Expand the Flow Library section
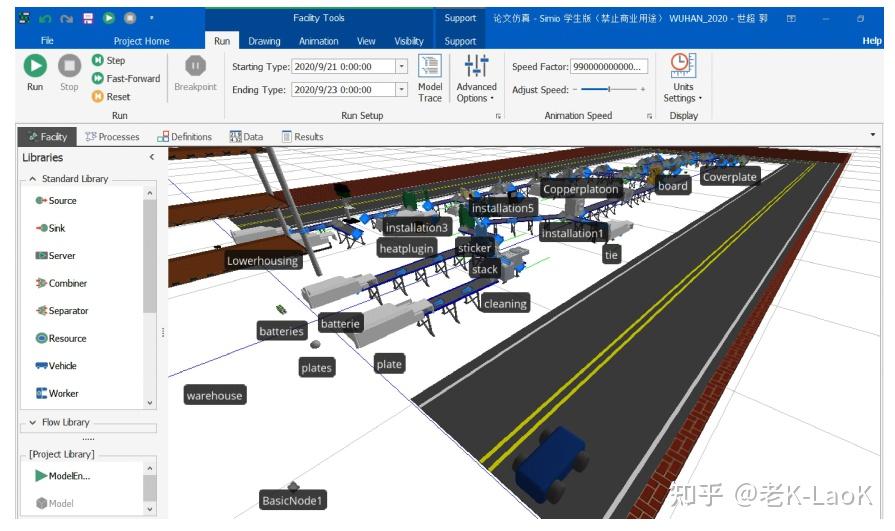Image resolution: width=895 pixels, height=531 pixels. (33, 423)
